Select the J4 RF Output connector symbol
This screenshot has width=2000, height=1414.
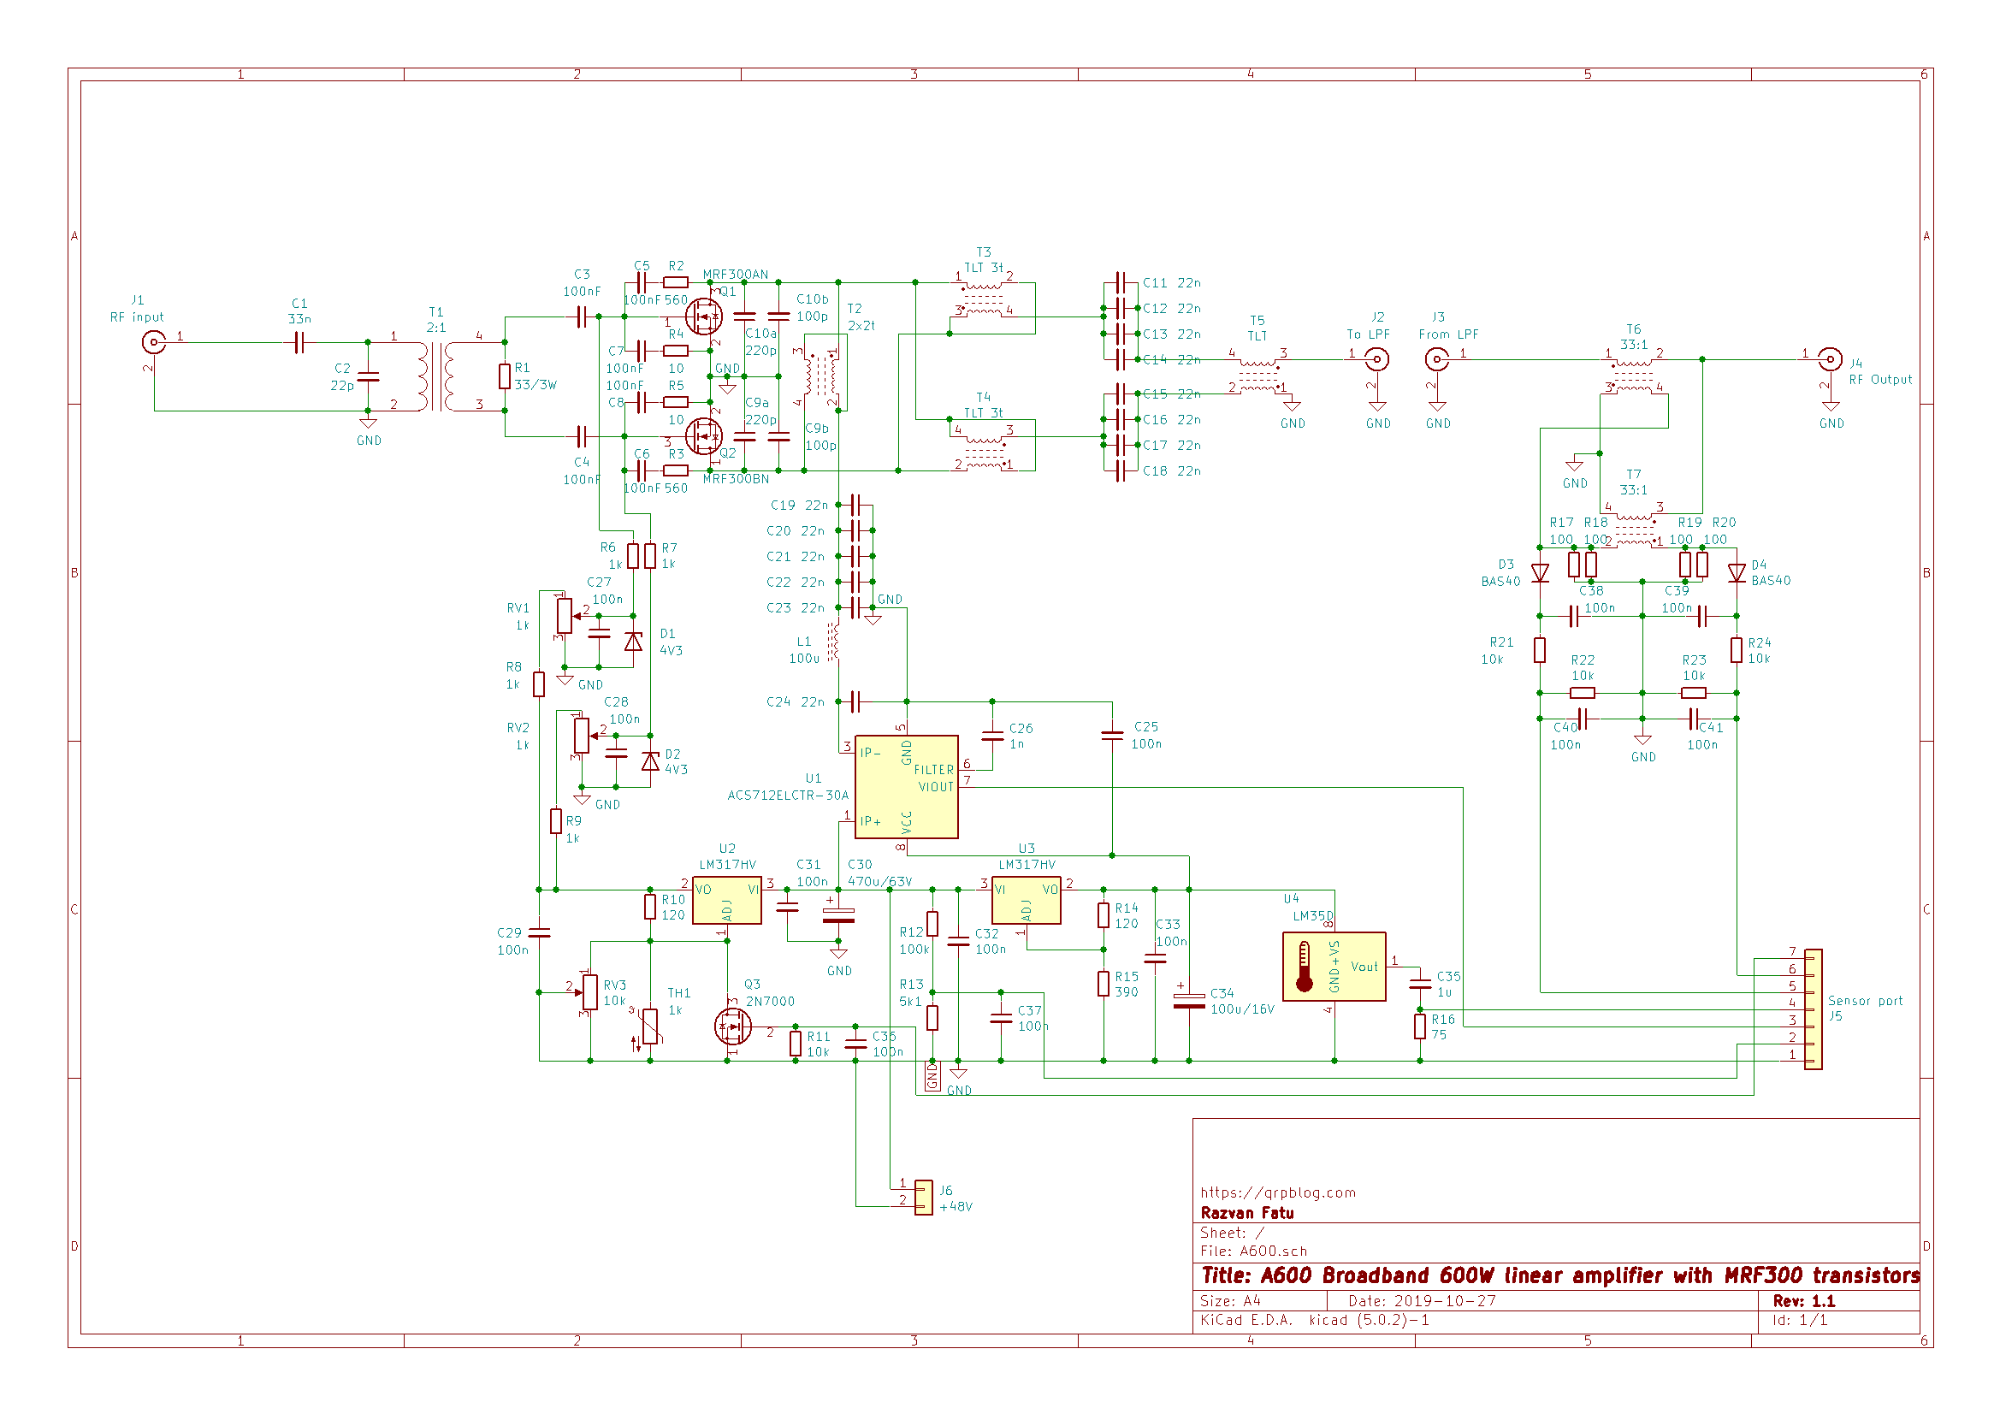click(x=1829, y=359)
